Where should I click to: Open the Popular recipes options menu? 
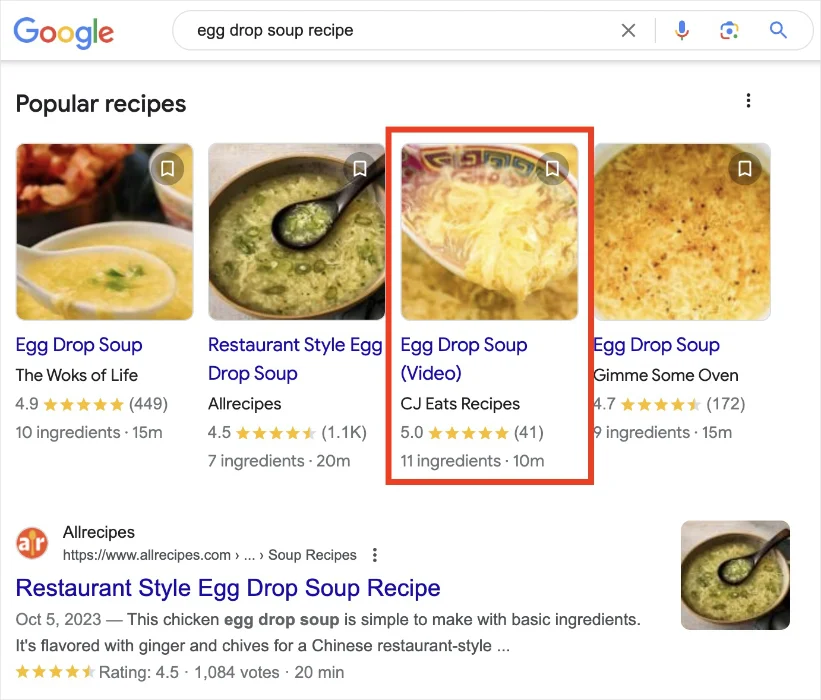click(748, 101)
